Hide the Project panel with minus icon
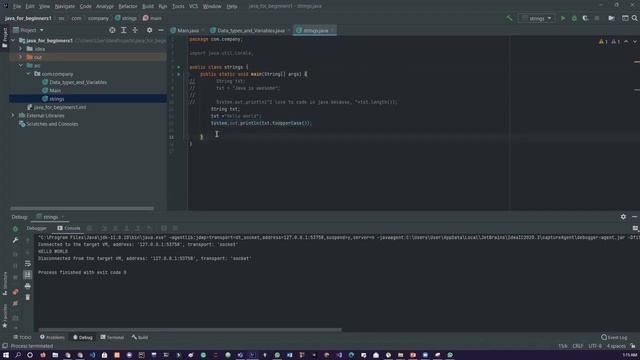The height and width of the screenshot is (360, 640). [161, 30]
